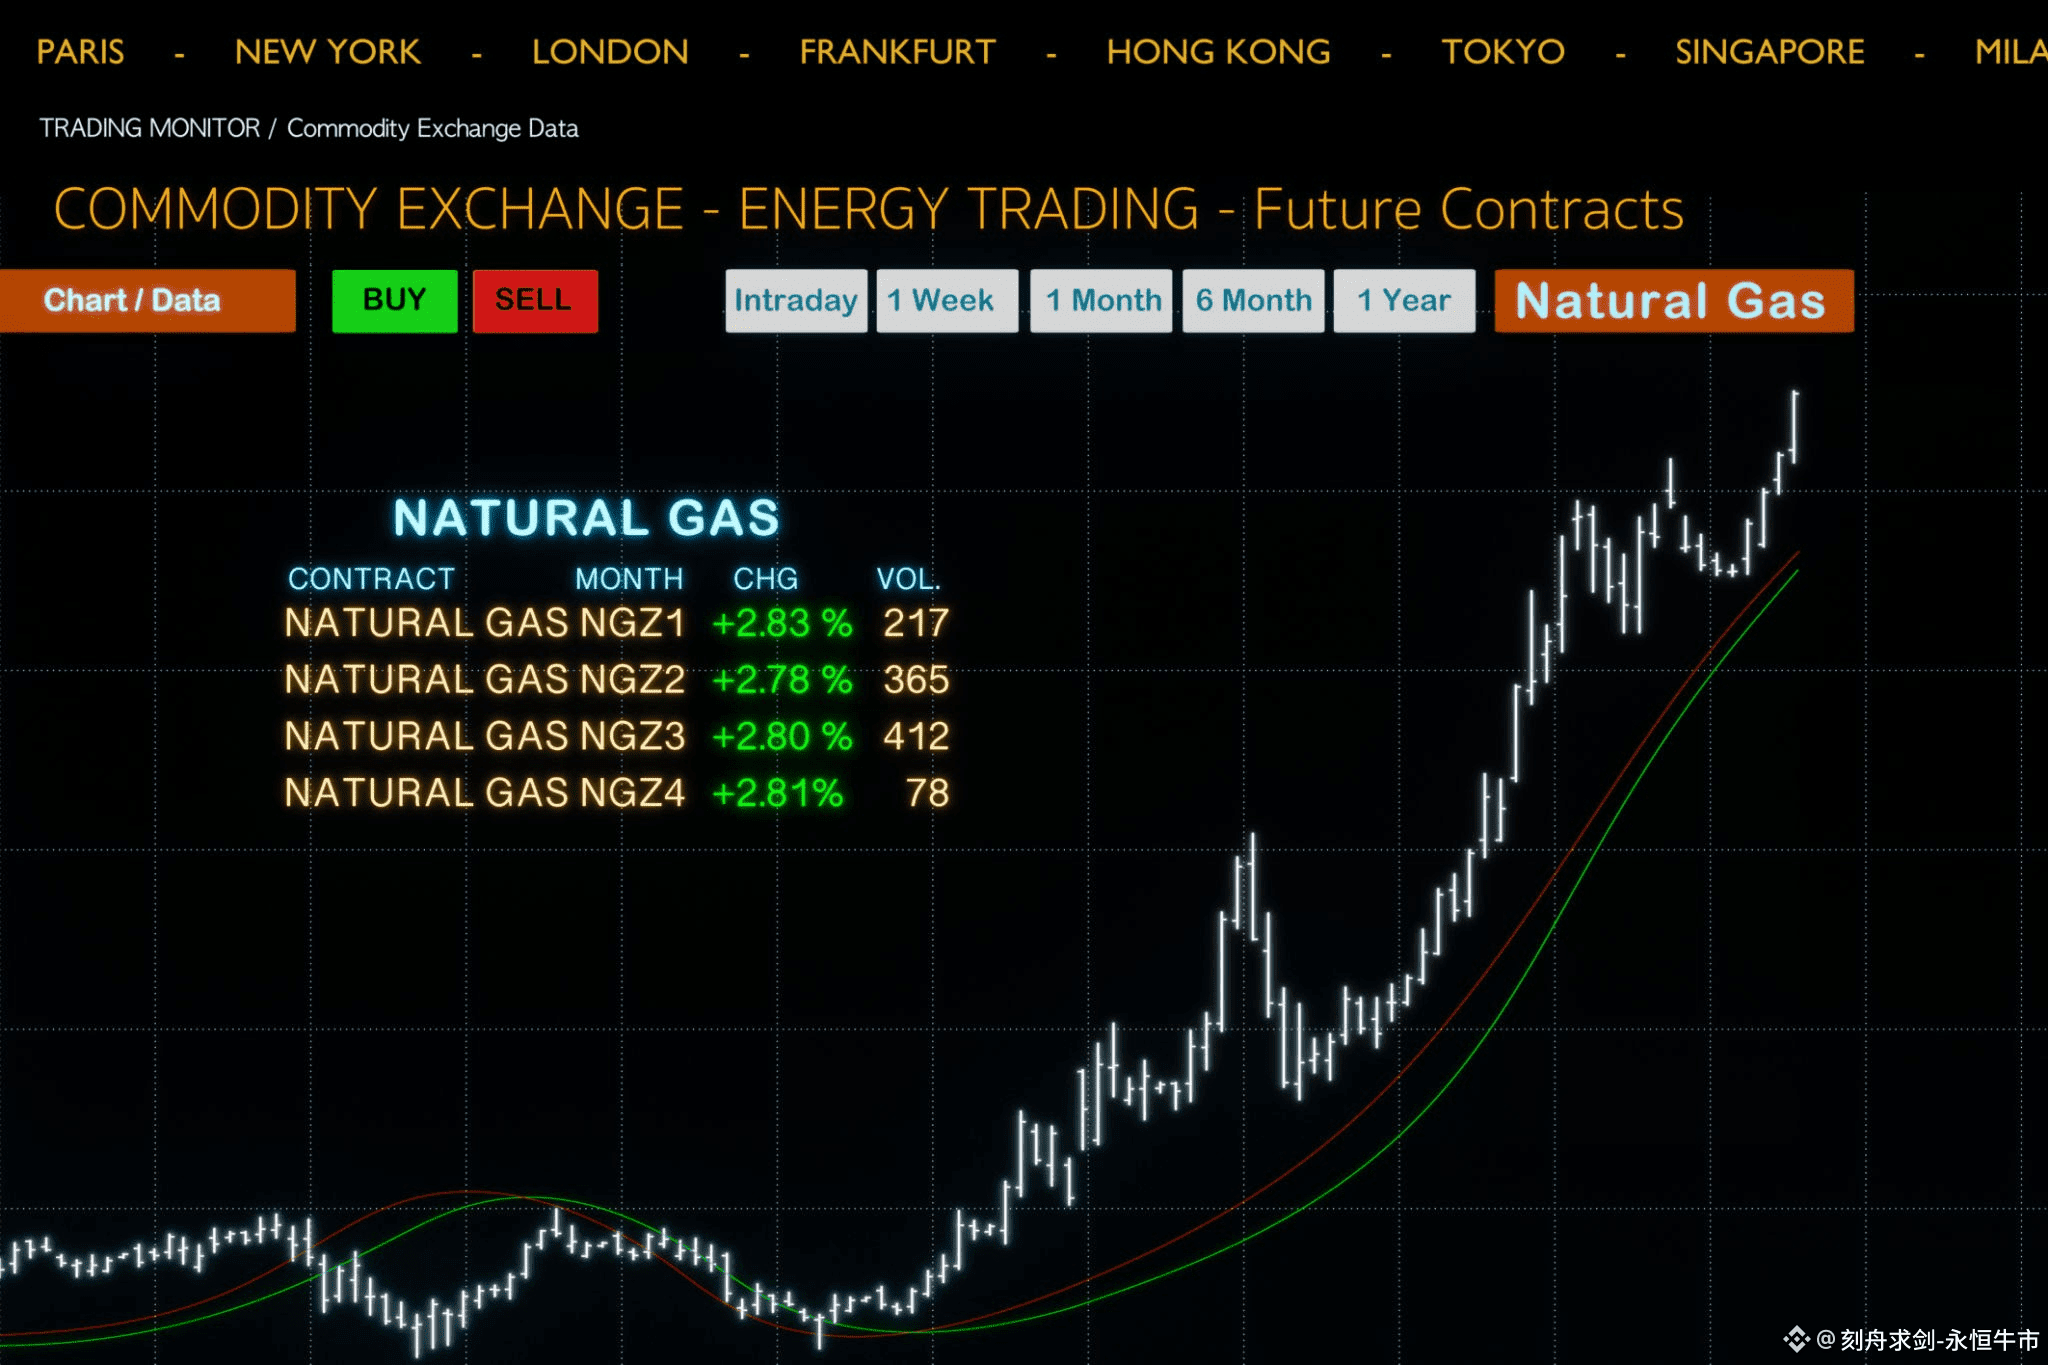Select the 1 Week timeframe tab
Image resolution: width=2048 pixels, height=1365 pixels.
point(946,300)
